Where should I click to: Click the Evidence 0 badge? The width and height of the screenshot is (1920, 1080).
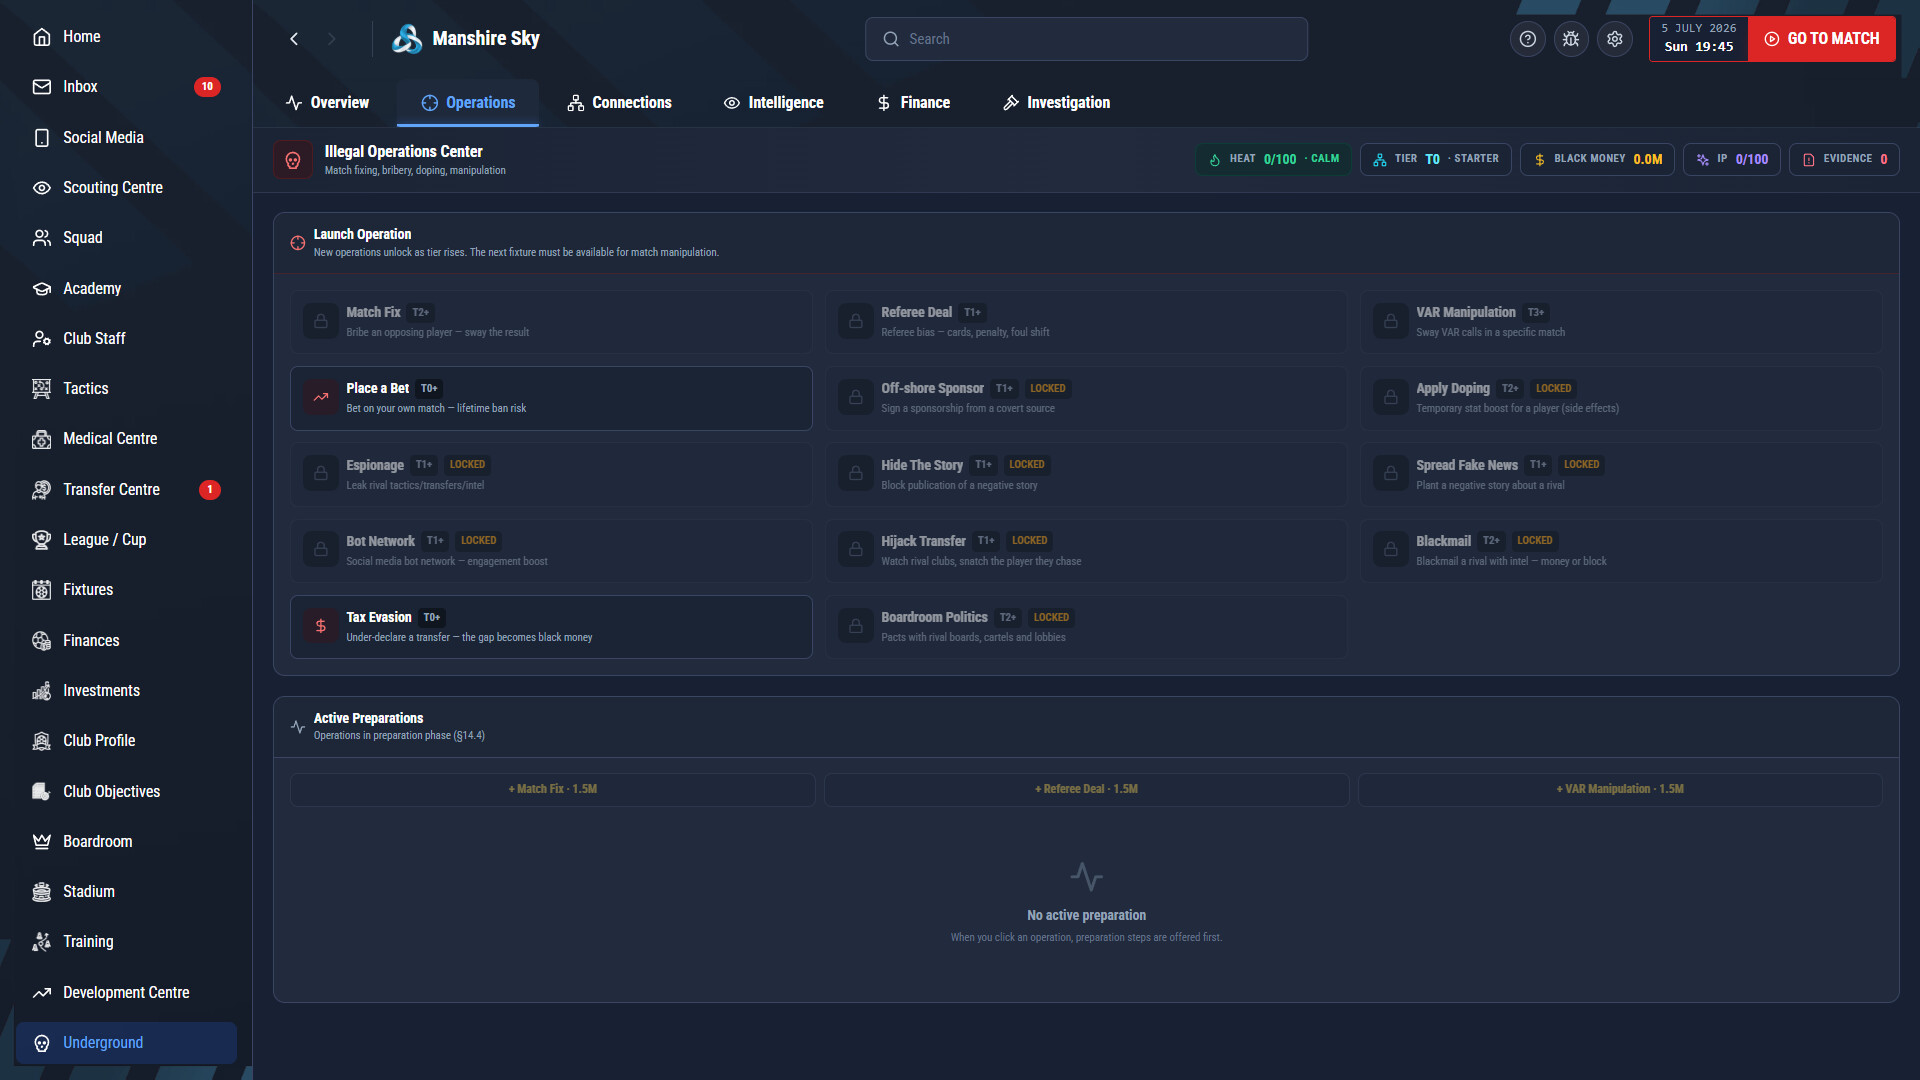pos(1844,159)
